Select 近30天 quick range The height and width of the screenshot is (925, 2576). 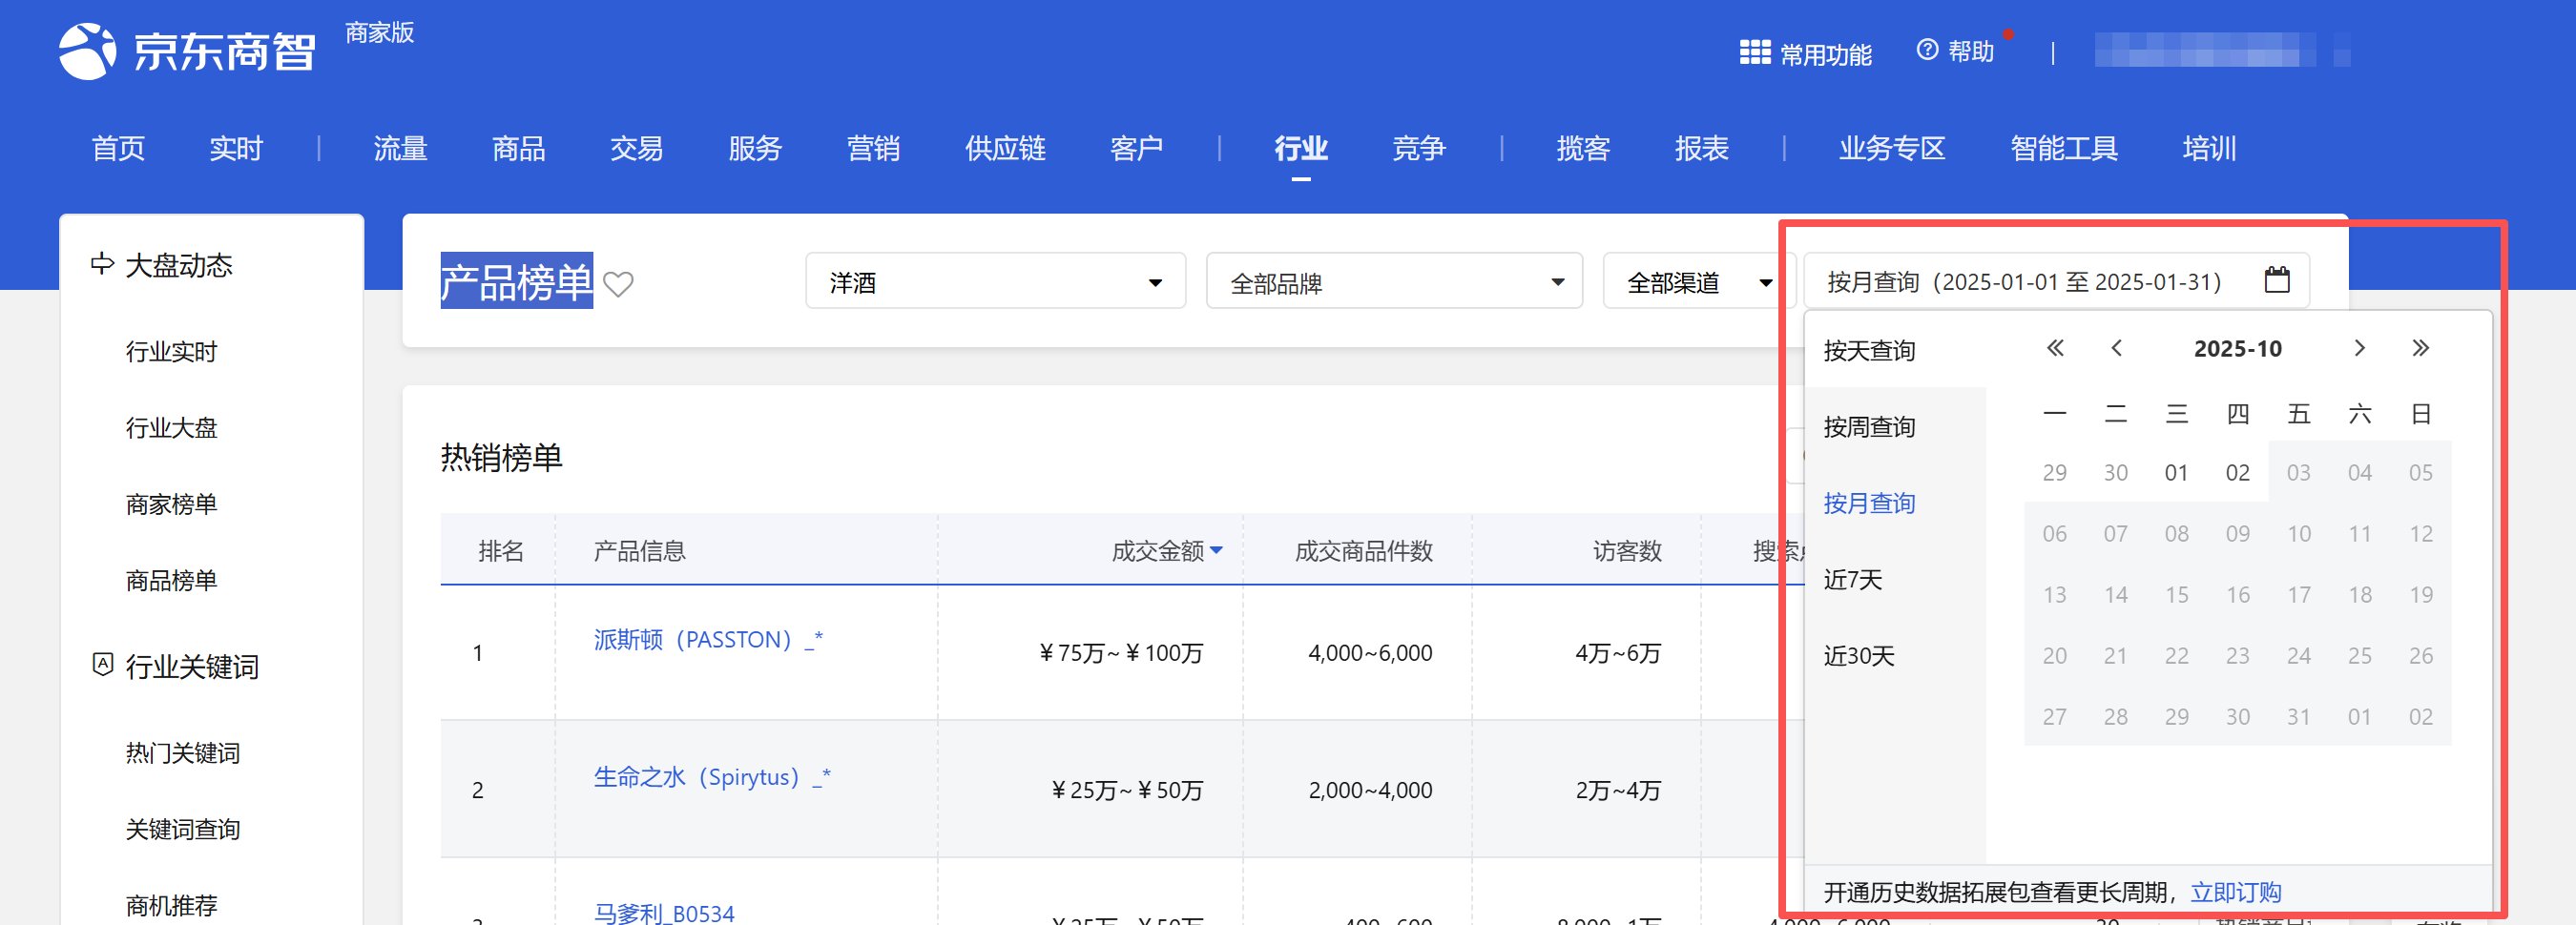click(1859, 656)
